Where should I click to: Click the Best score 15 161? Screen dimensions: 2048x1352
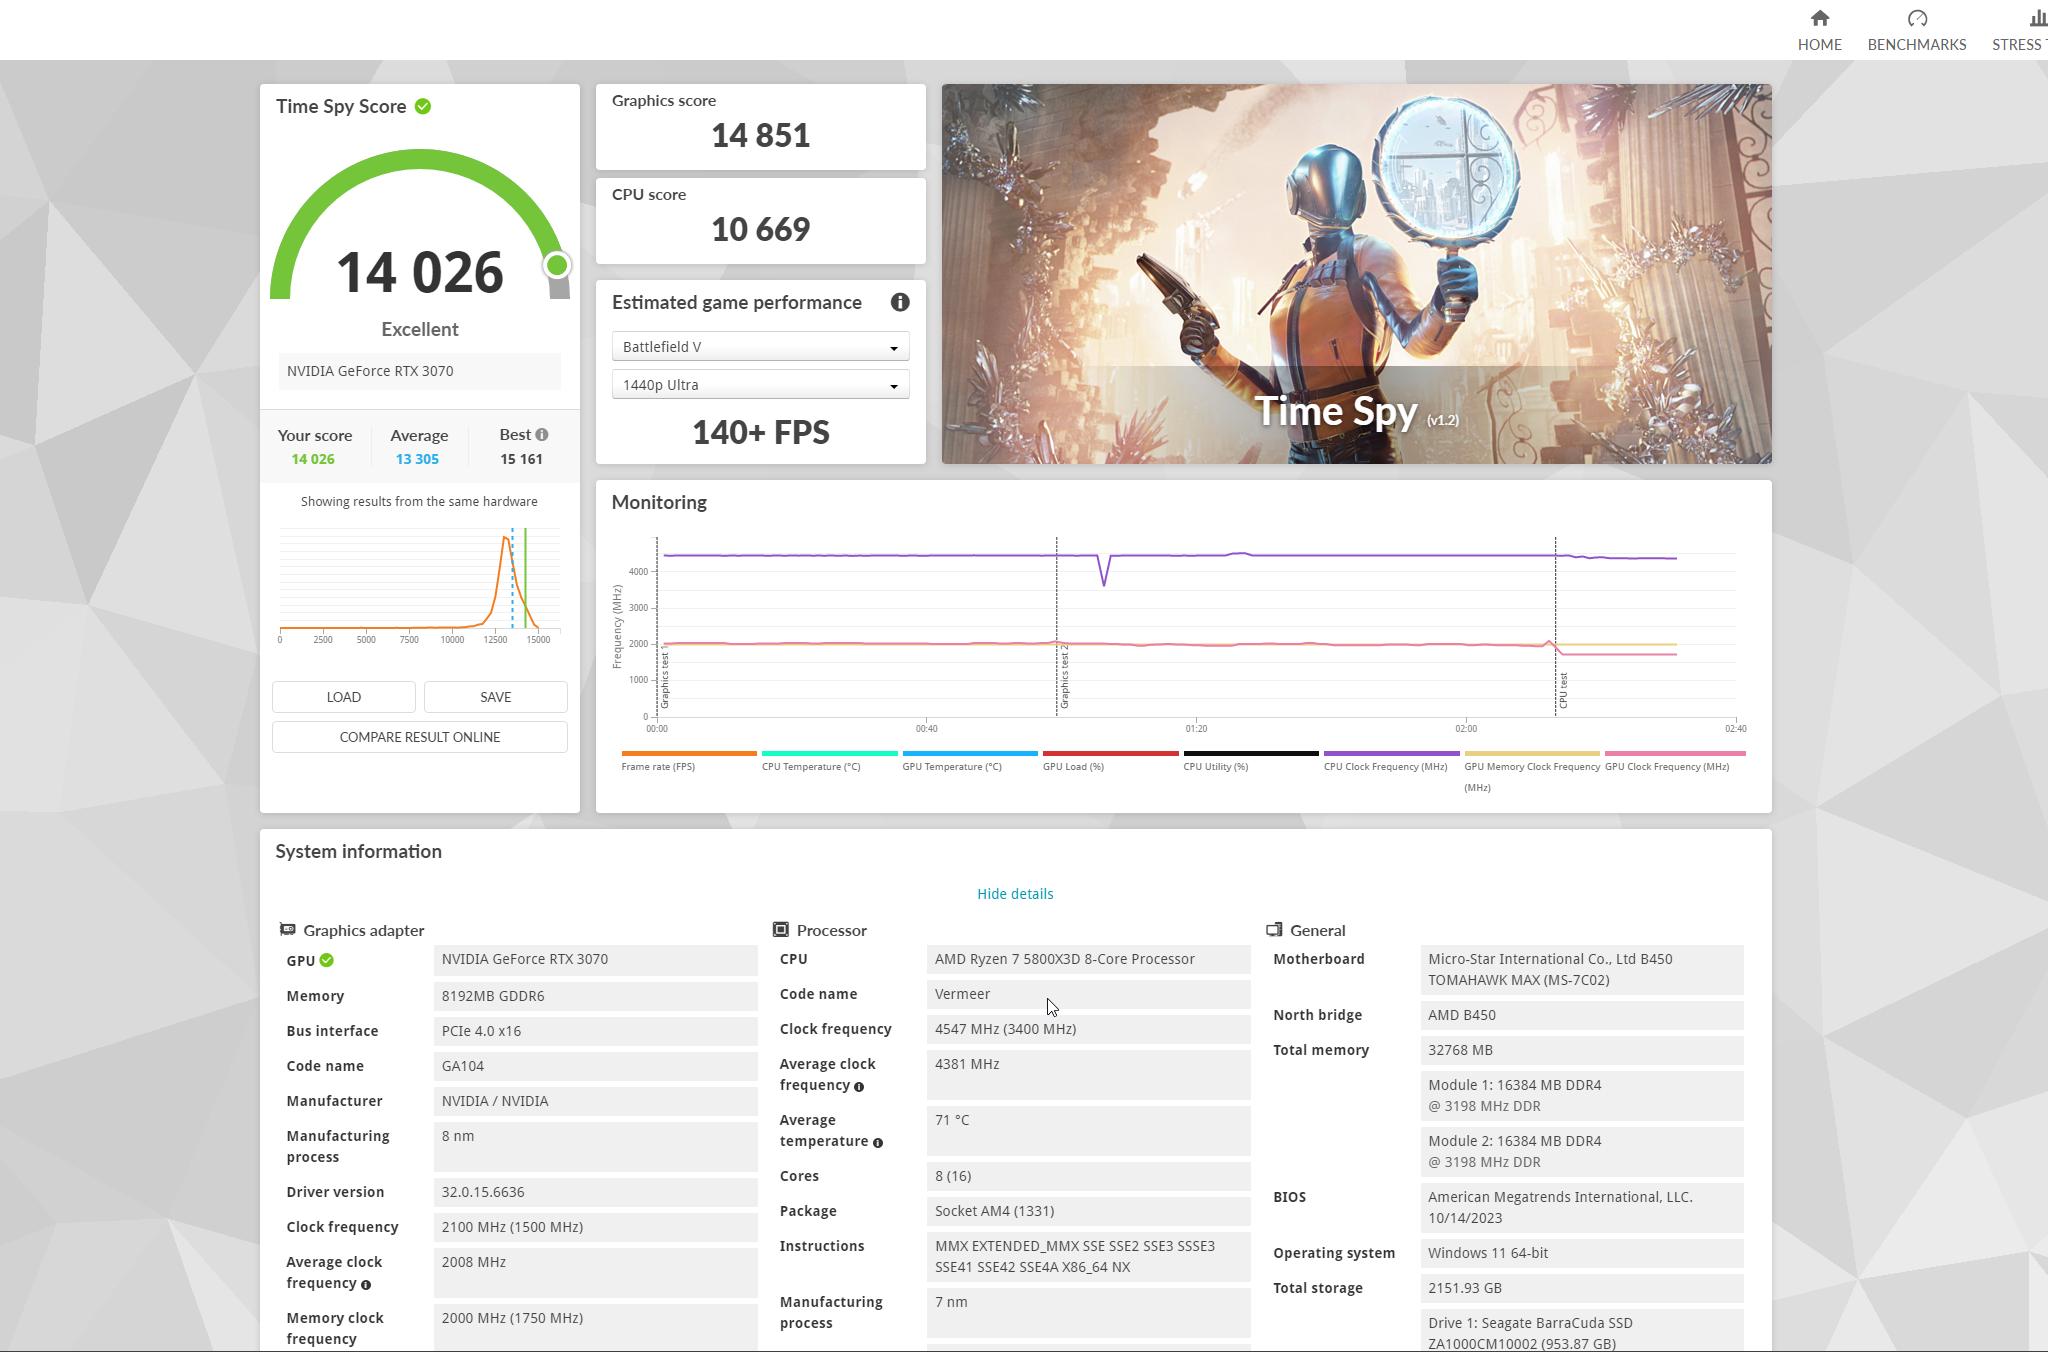click(521, 459)
